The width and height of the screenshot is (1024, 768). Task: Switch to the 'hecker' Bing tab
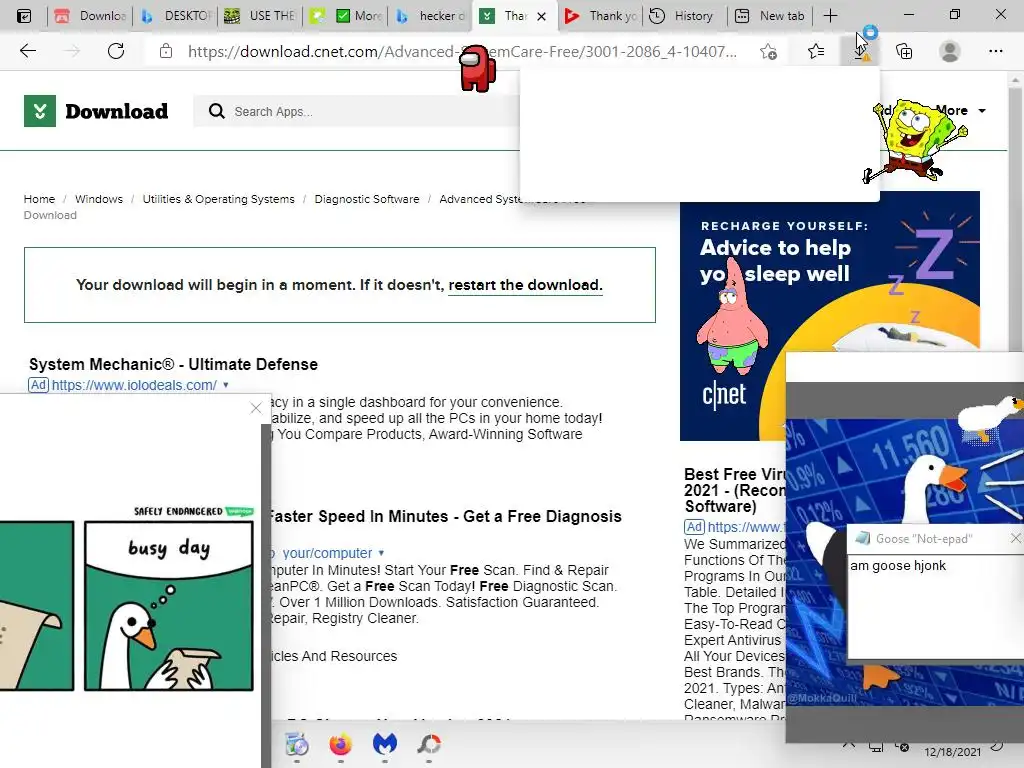point(431,16)
